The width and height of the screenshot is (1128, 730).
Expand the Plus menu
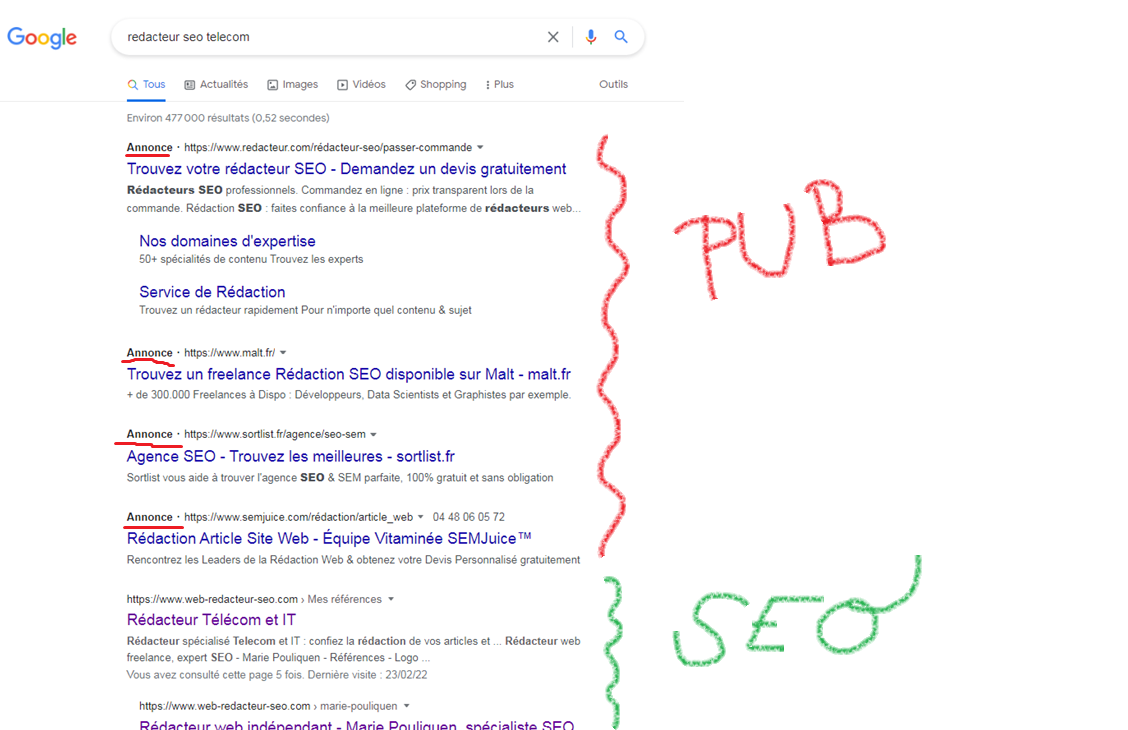pyautogui.click(x=500, y=84)
